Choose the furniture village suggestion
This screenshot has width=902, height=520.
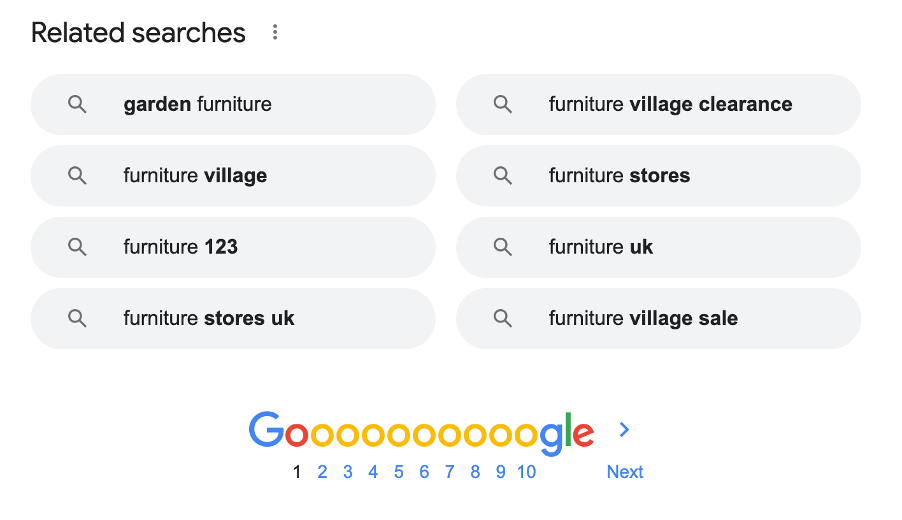(233, 175)
